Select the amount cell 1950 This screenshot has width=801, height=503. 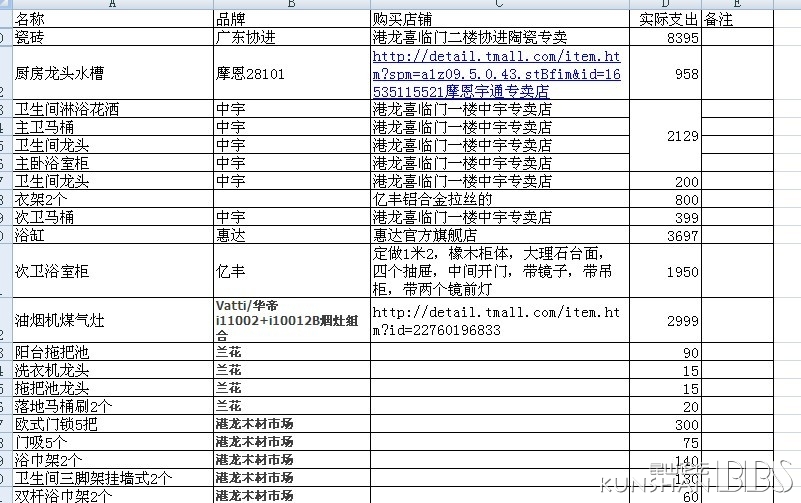click(x=666, y=271)
